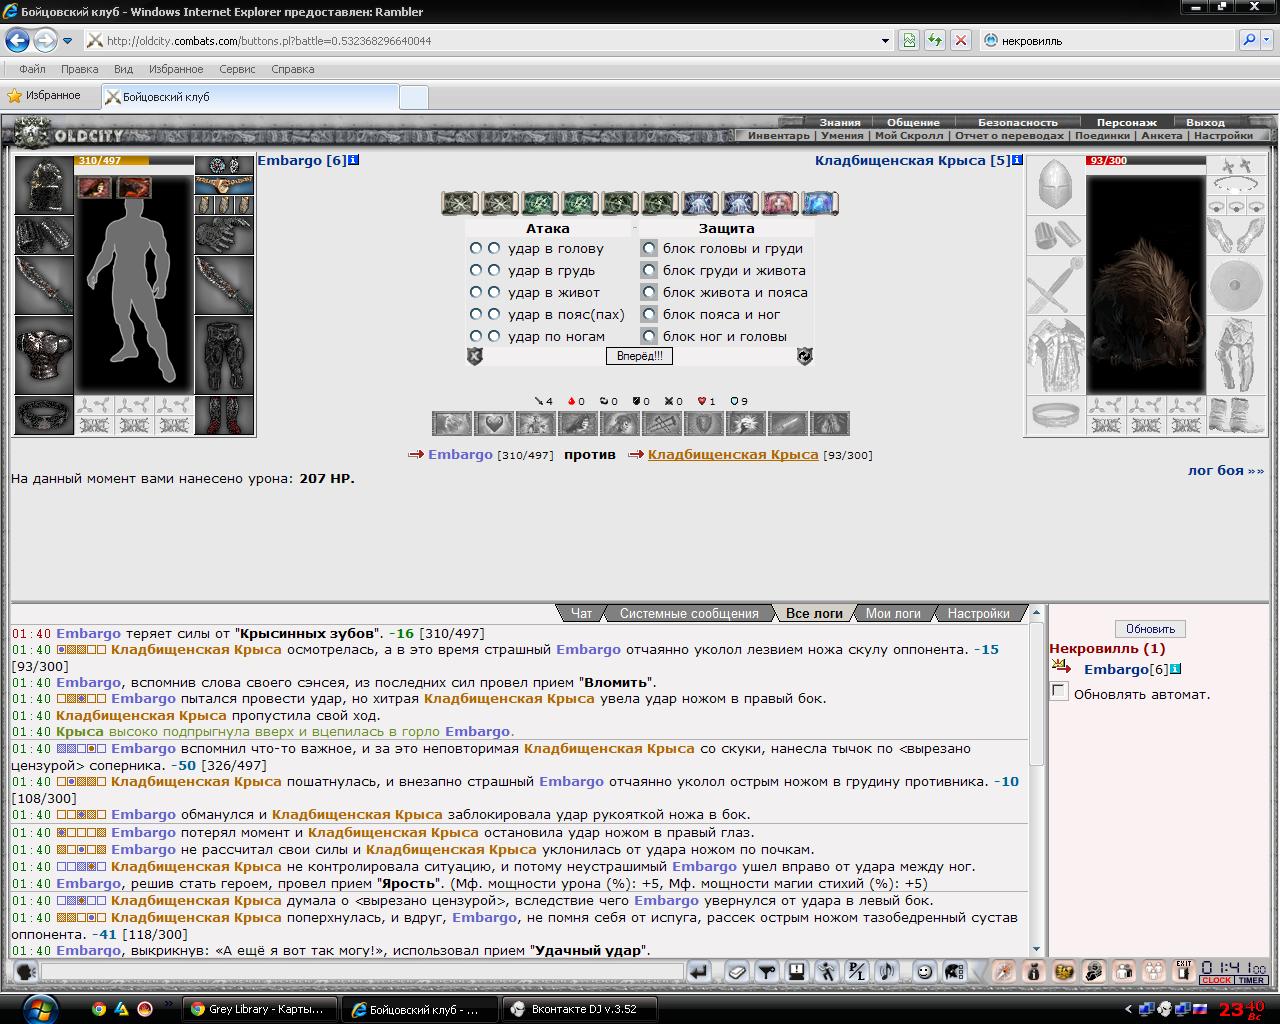Select first attack radio for удар в живот

pyautogui.click(x=476, y=292)
